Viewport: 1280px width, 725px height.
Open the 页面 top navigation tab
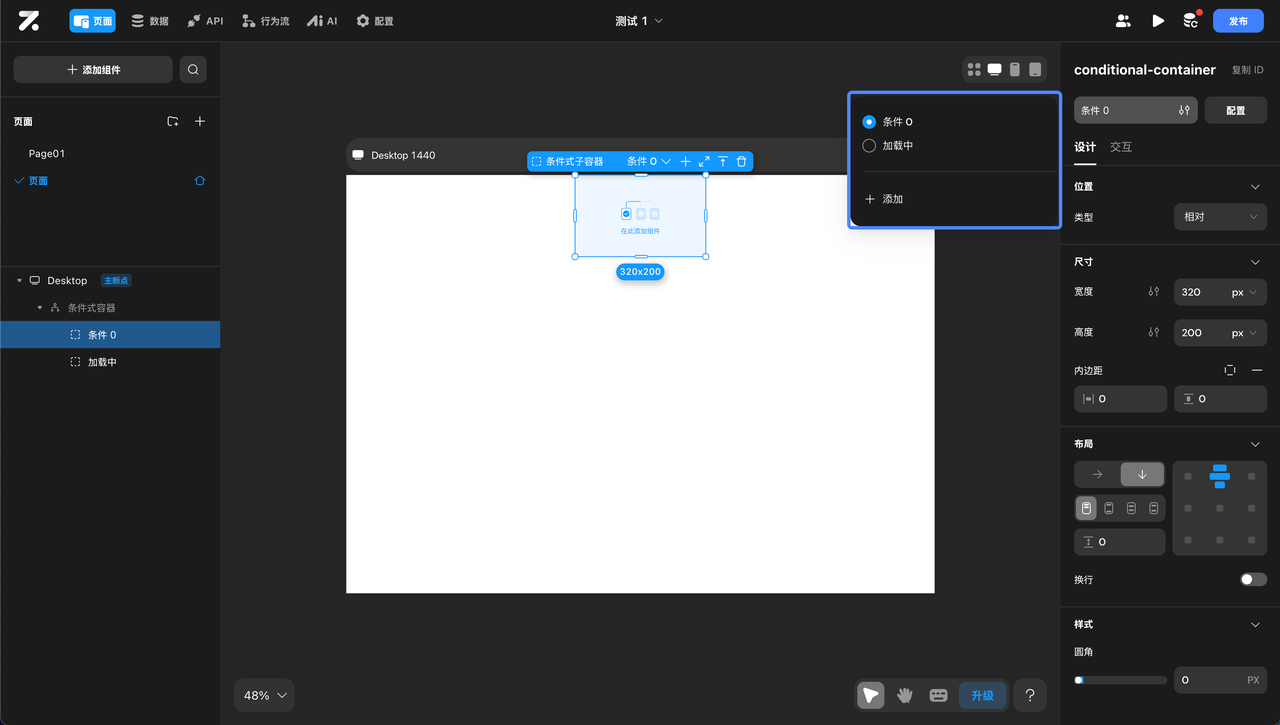tap(92, 21)
